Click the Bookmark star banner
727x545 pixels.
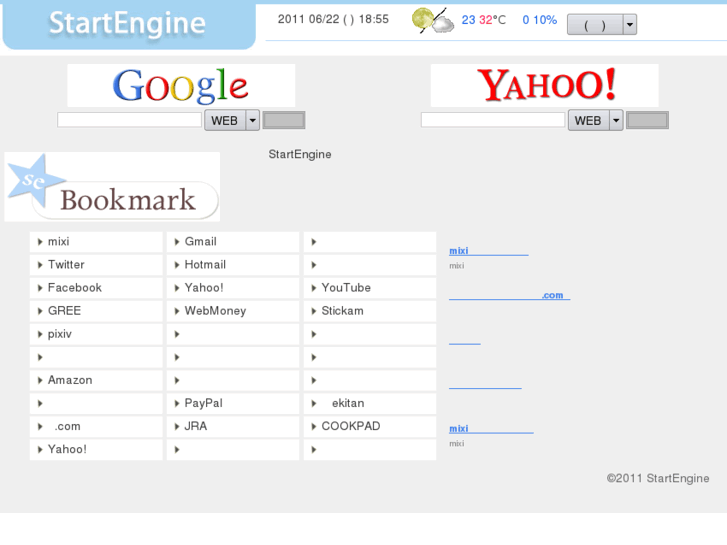click(112, 187)
